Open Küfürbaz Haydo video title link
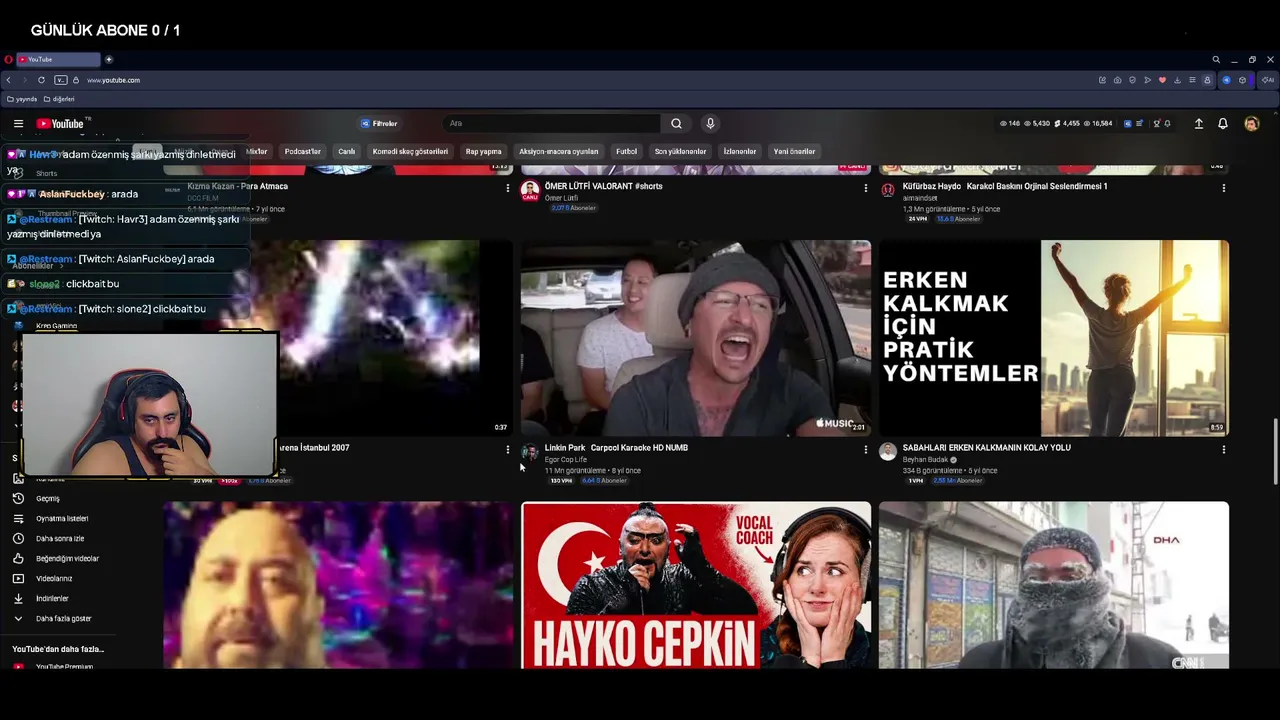Viewport: 1280px width, 720px height. click(x=1004, y=186)
